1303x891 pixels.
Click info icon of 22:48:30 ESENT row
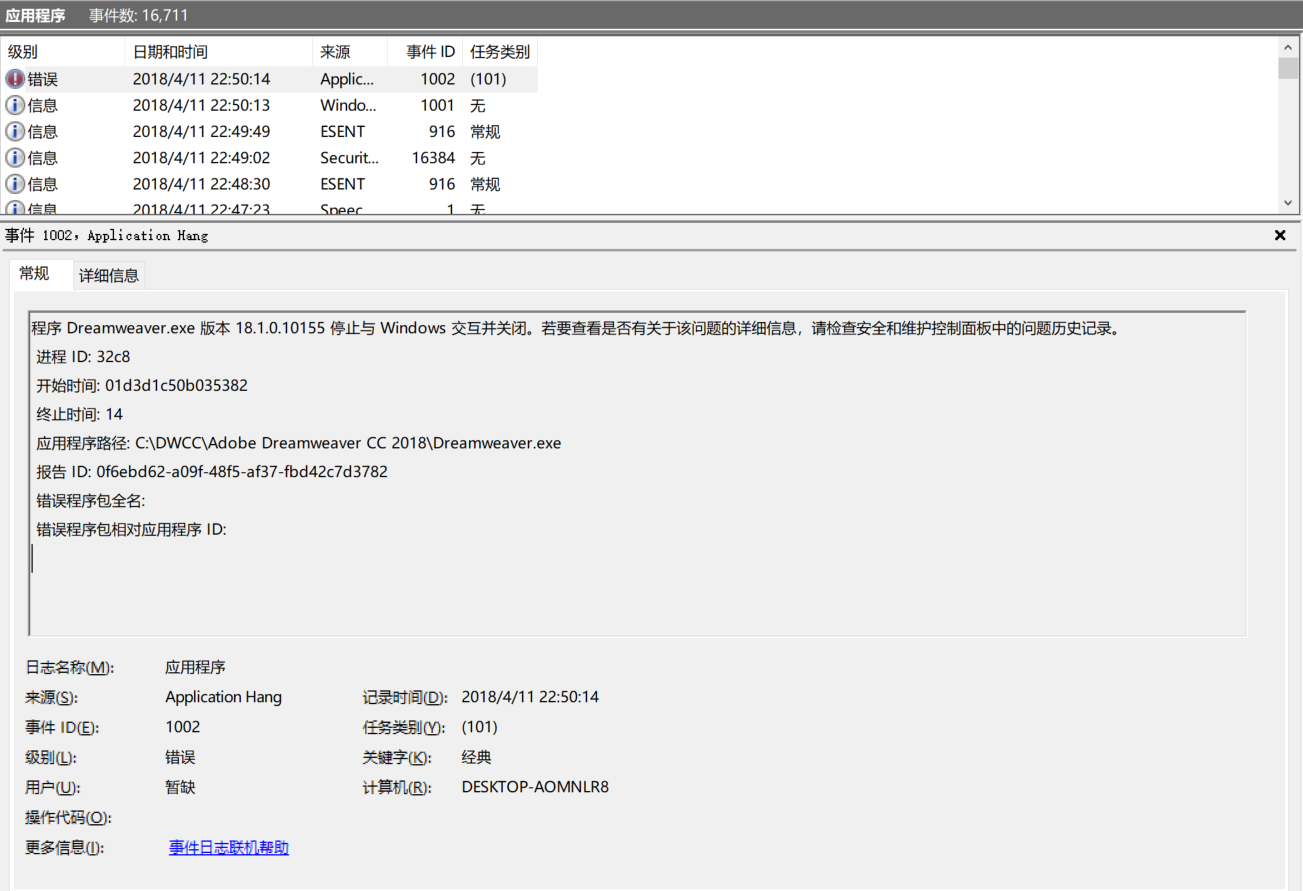pos(15,184)
